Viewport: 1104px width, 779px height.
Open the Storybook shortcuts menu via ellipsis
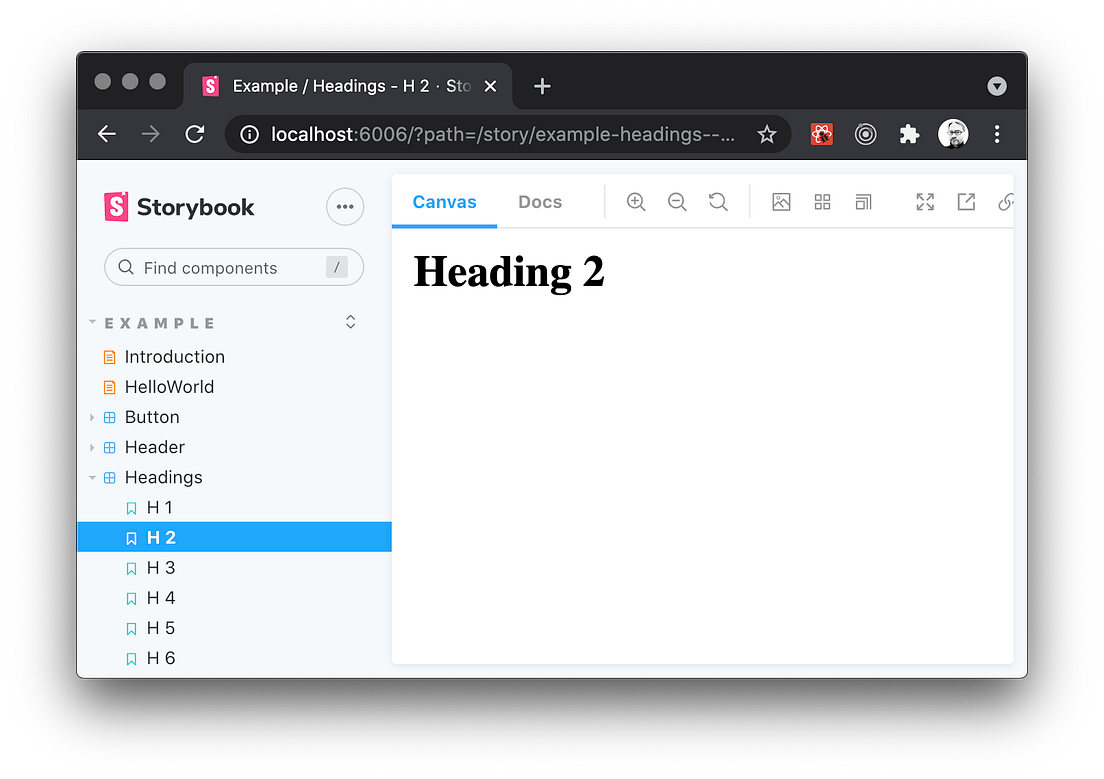pos(345,206)
